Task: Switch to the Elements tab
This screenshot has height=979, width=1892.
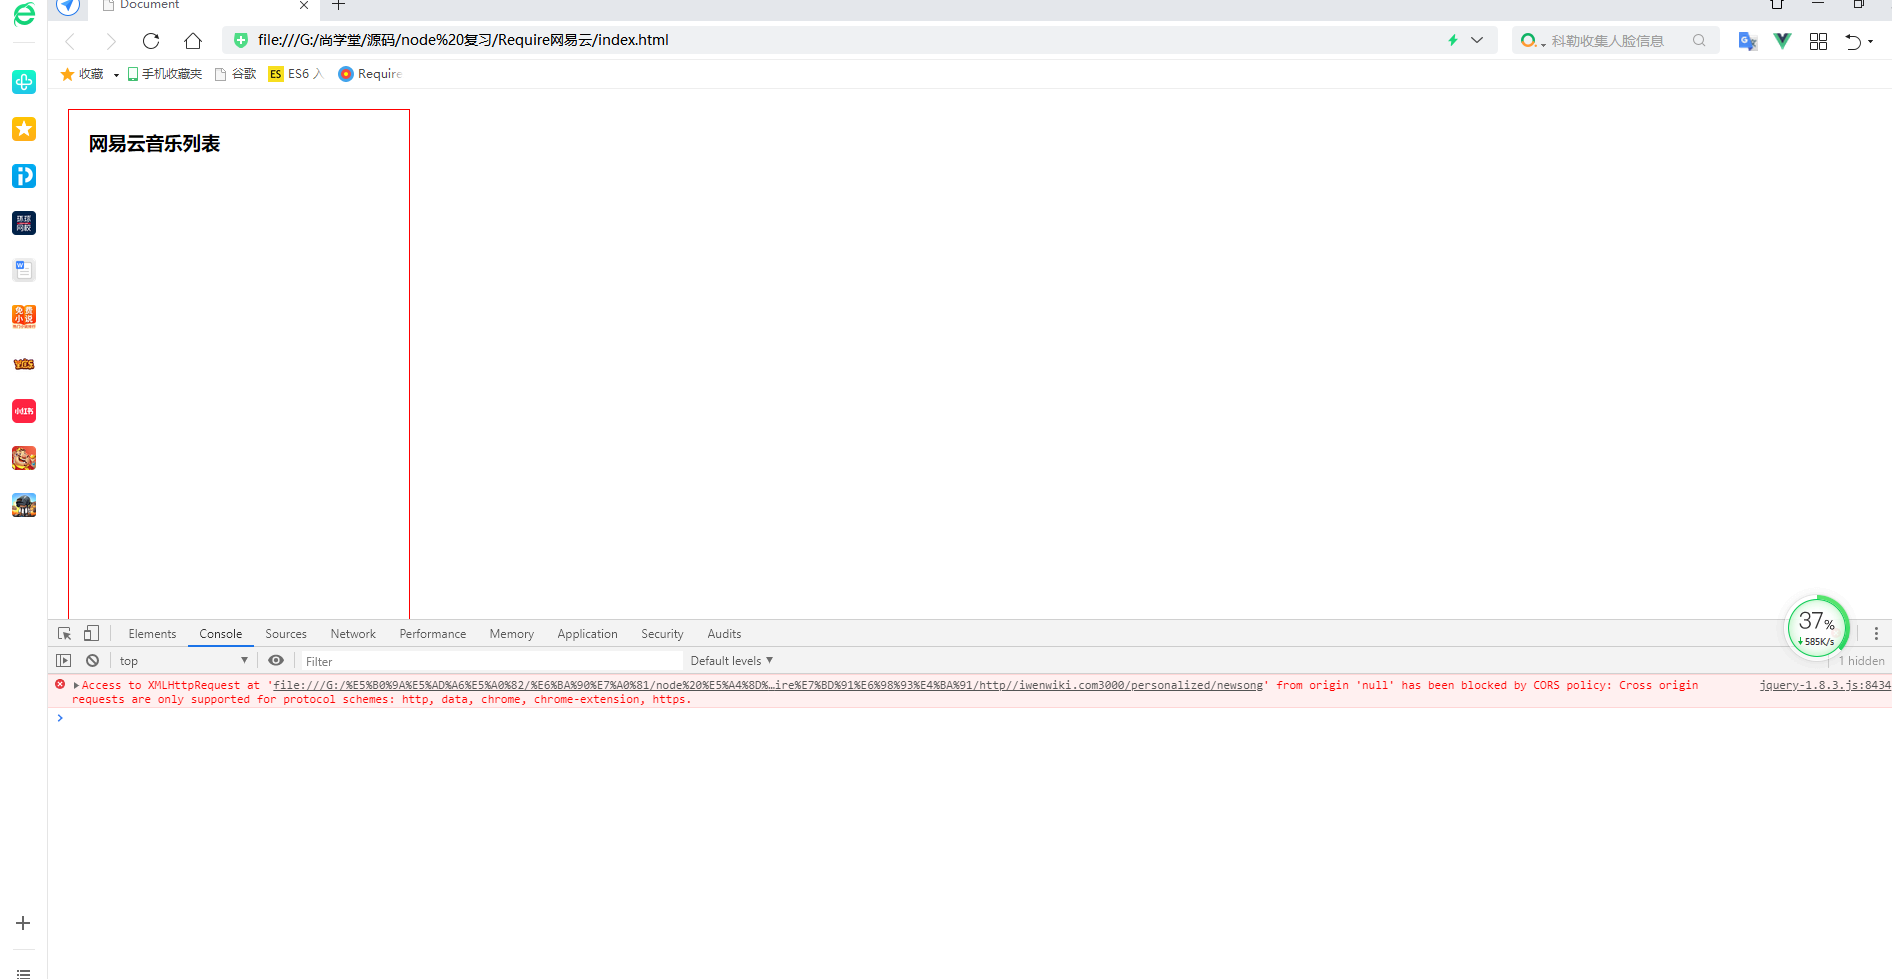Action: [x=152, y=634]
